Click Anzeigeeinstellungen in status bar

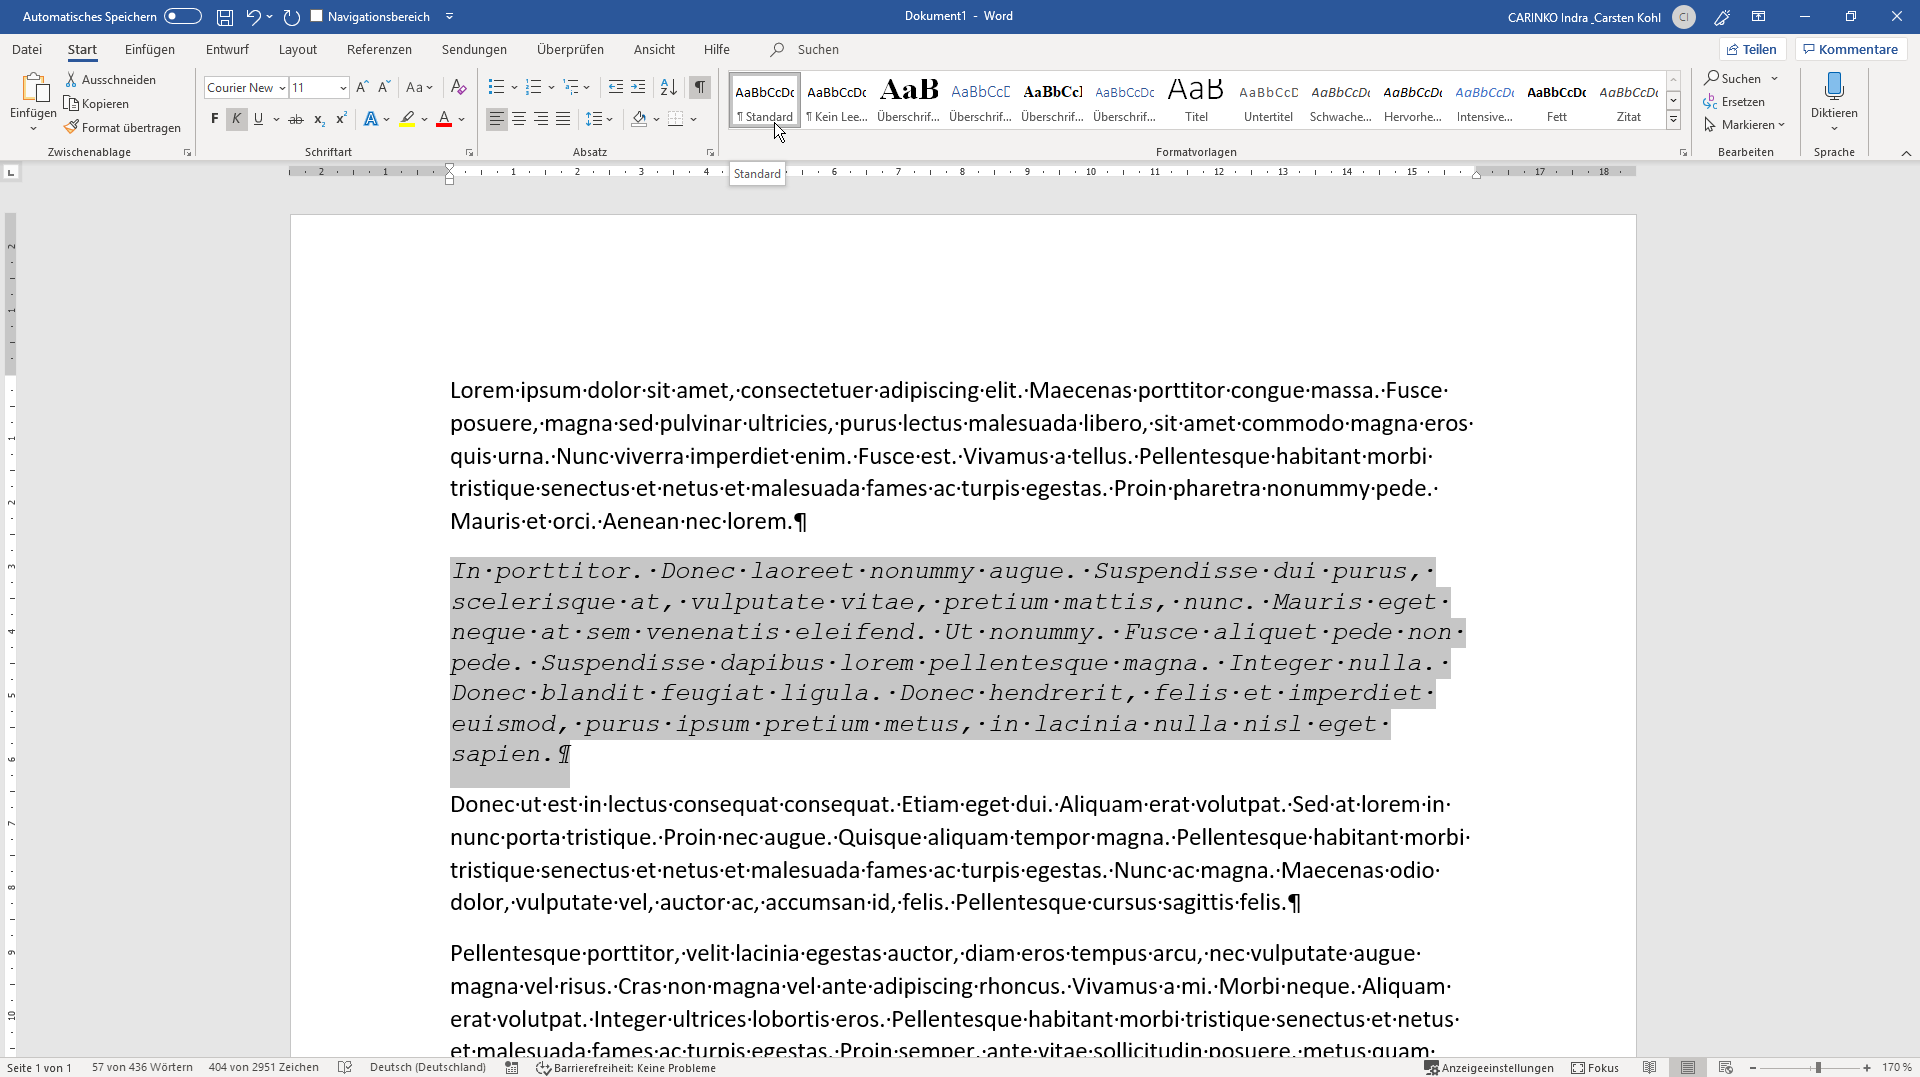(x=1489, y=1067)
